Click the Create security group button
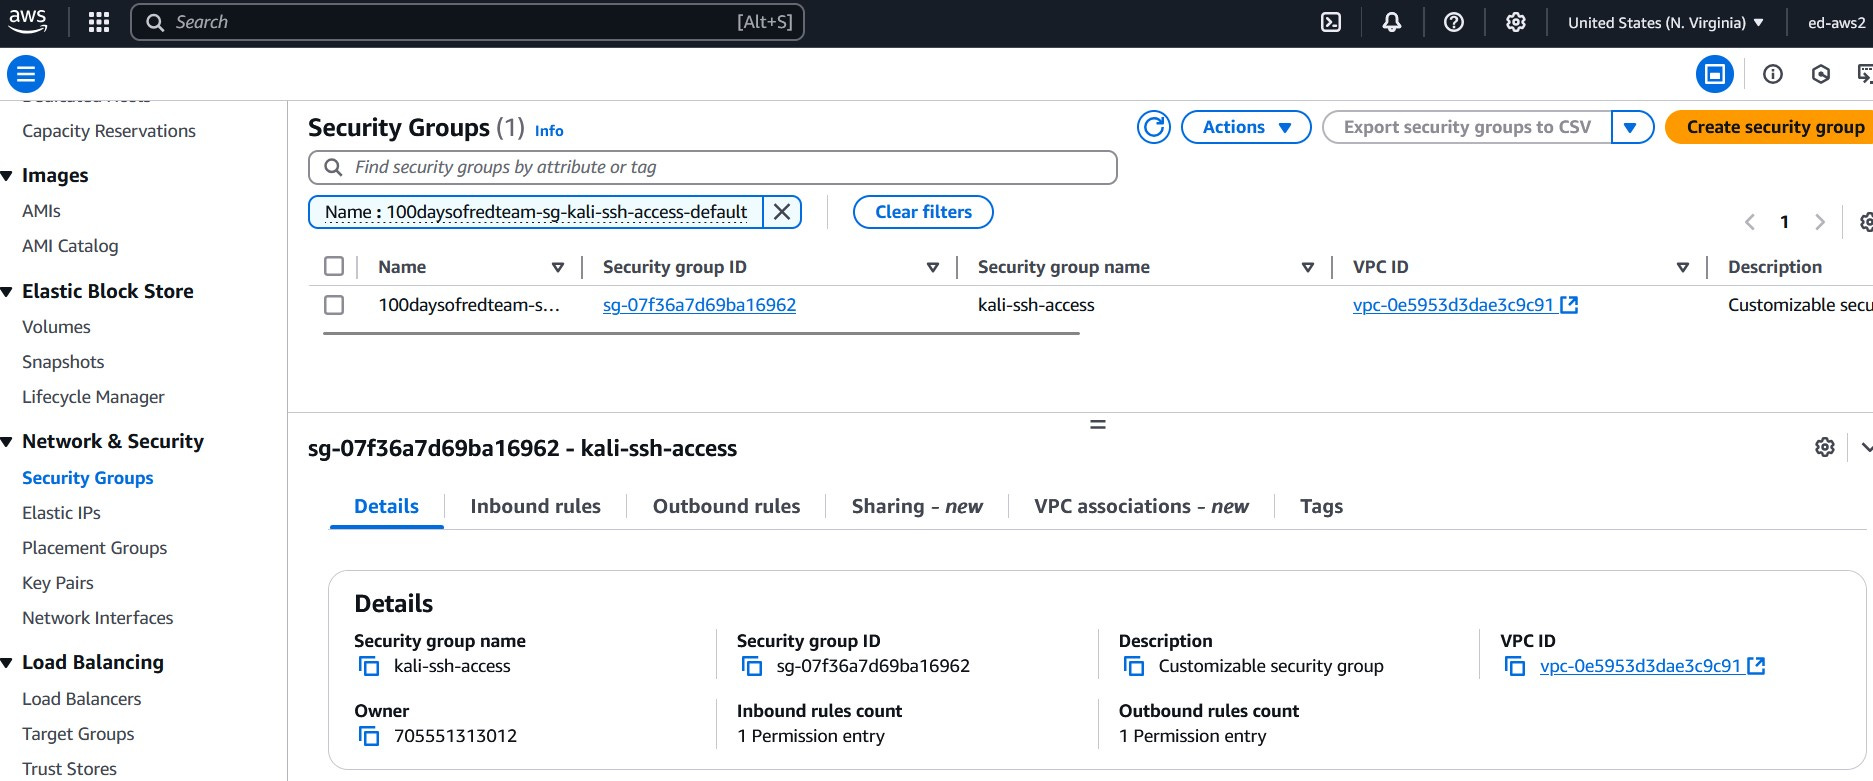 [x=1771, y=127]
